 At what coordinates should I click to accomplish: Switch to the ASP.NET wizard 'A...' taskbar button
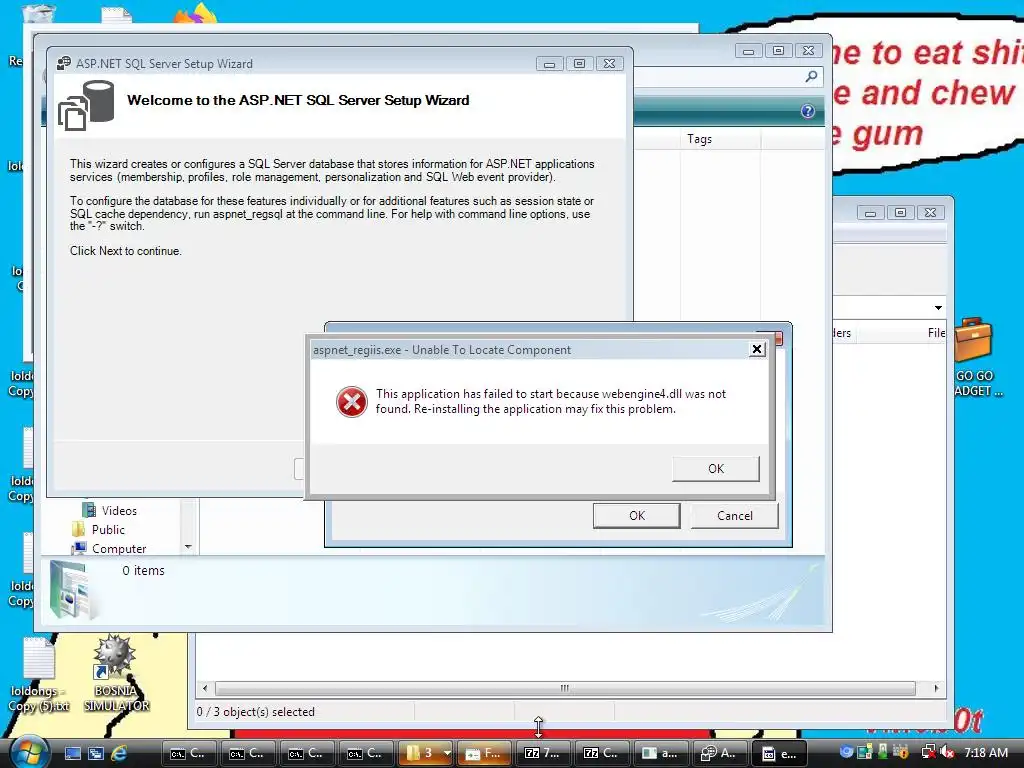point(721,753)
